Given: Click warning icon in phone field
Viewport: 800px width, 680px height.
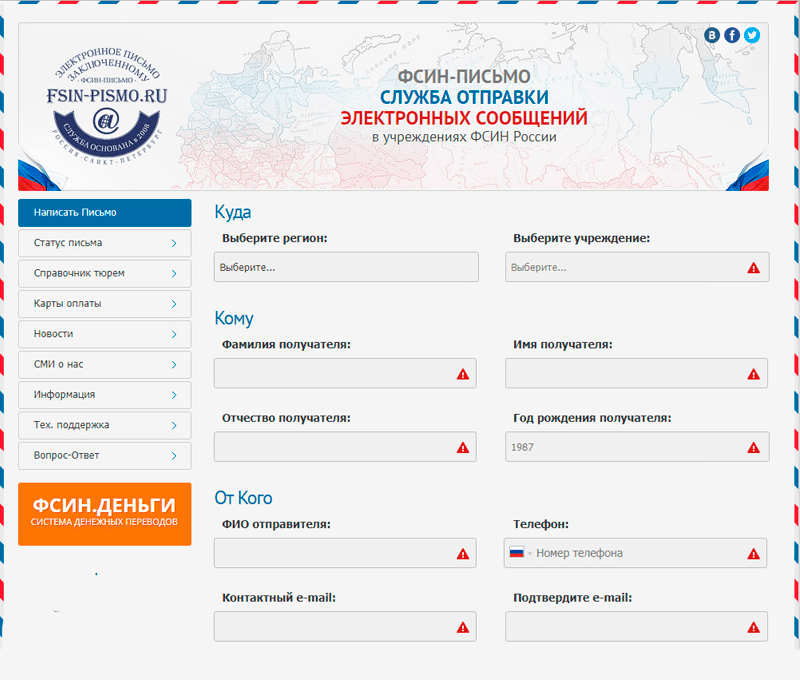Looking at the screenshot, I should pyautogui.click(x=753, y=554).
